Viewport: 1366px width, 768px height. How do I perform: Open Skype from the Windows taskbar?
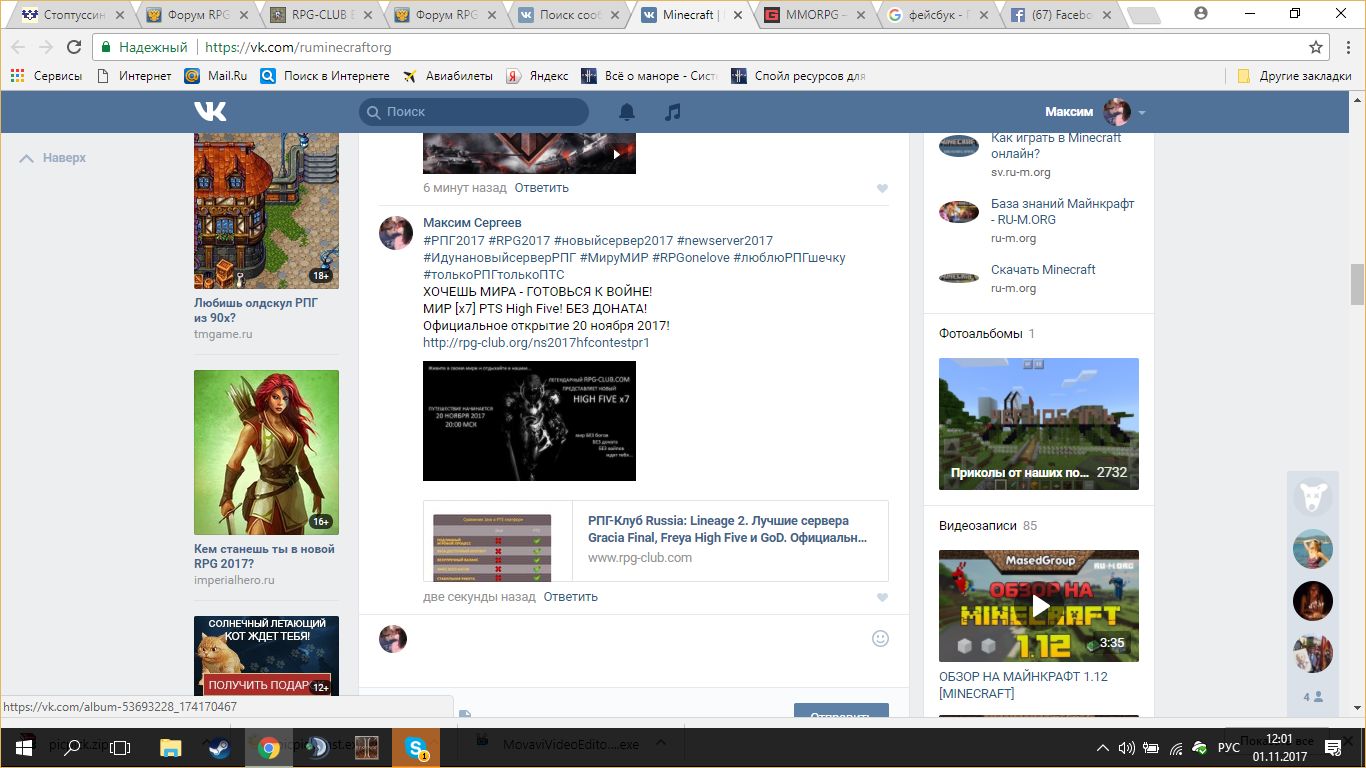pyautogui.click(x=416, y=747)
